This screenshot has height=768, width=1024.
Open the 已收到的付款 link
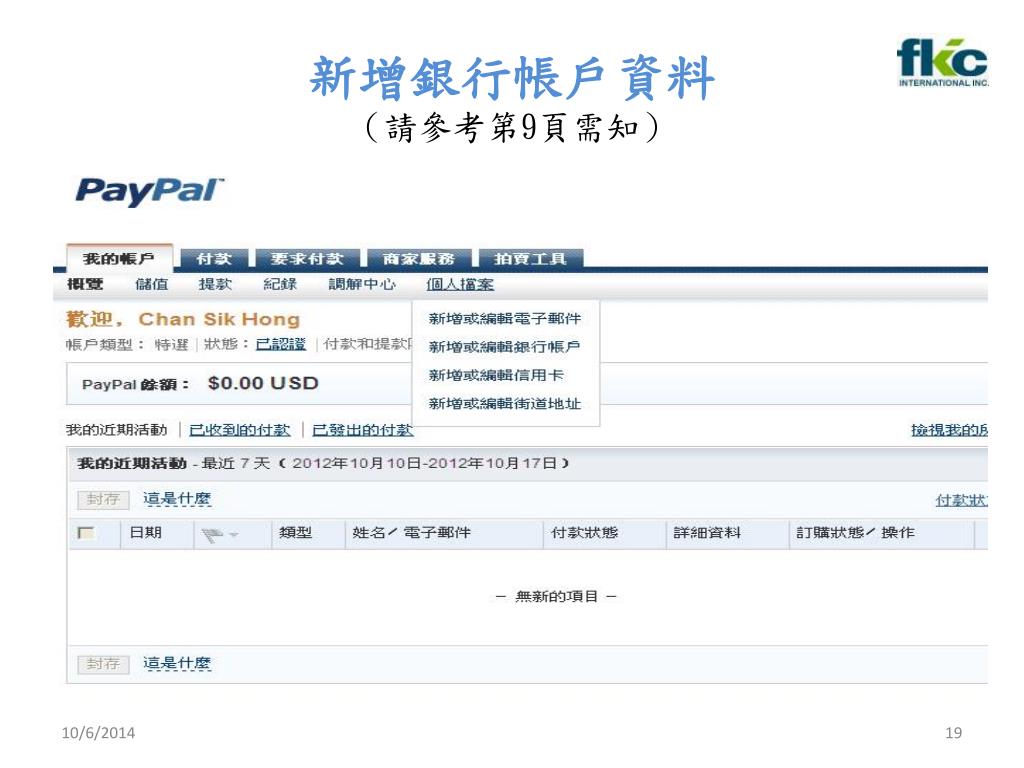[240, 430]
